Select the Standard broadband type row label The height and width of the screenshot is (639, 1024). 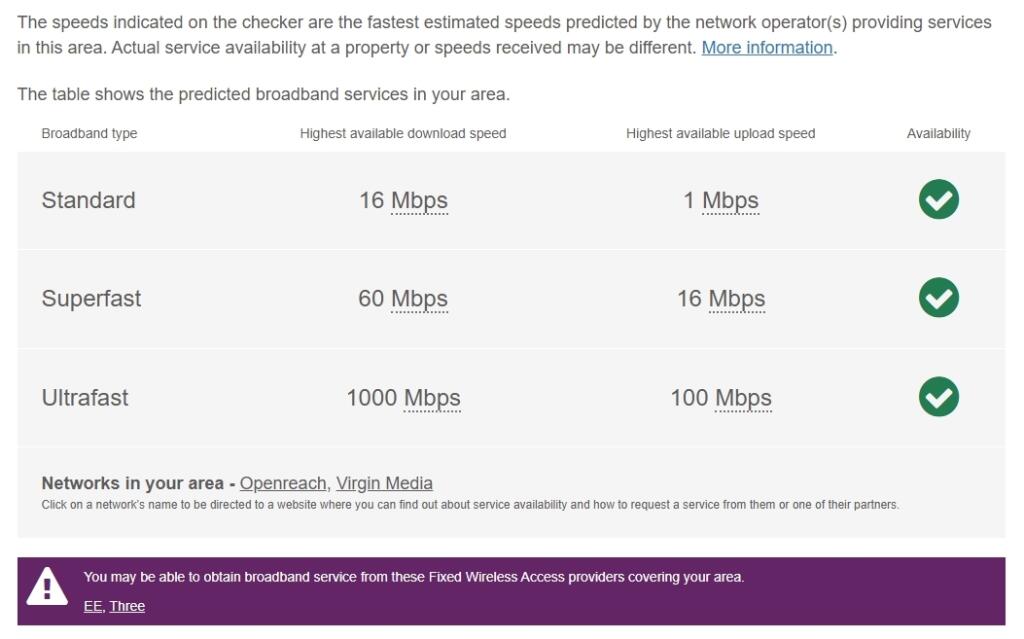88,200
